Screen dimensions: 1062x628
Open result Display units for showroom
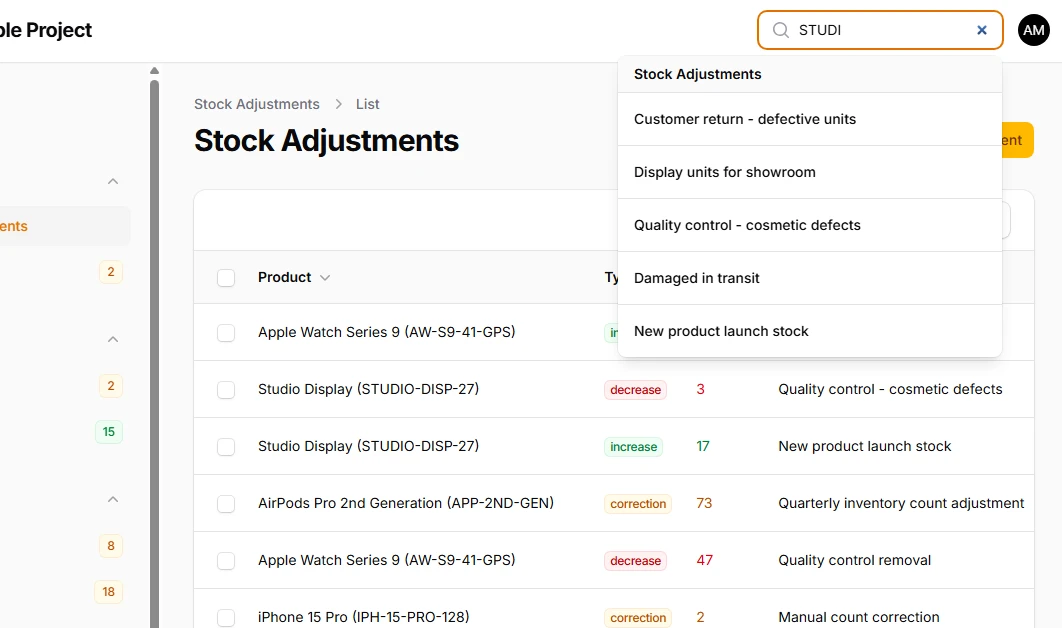click(809, 172)
